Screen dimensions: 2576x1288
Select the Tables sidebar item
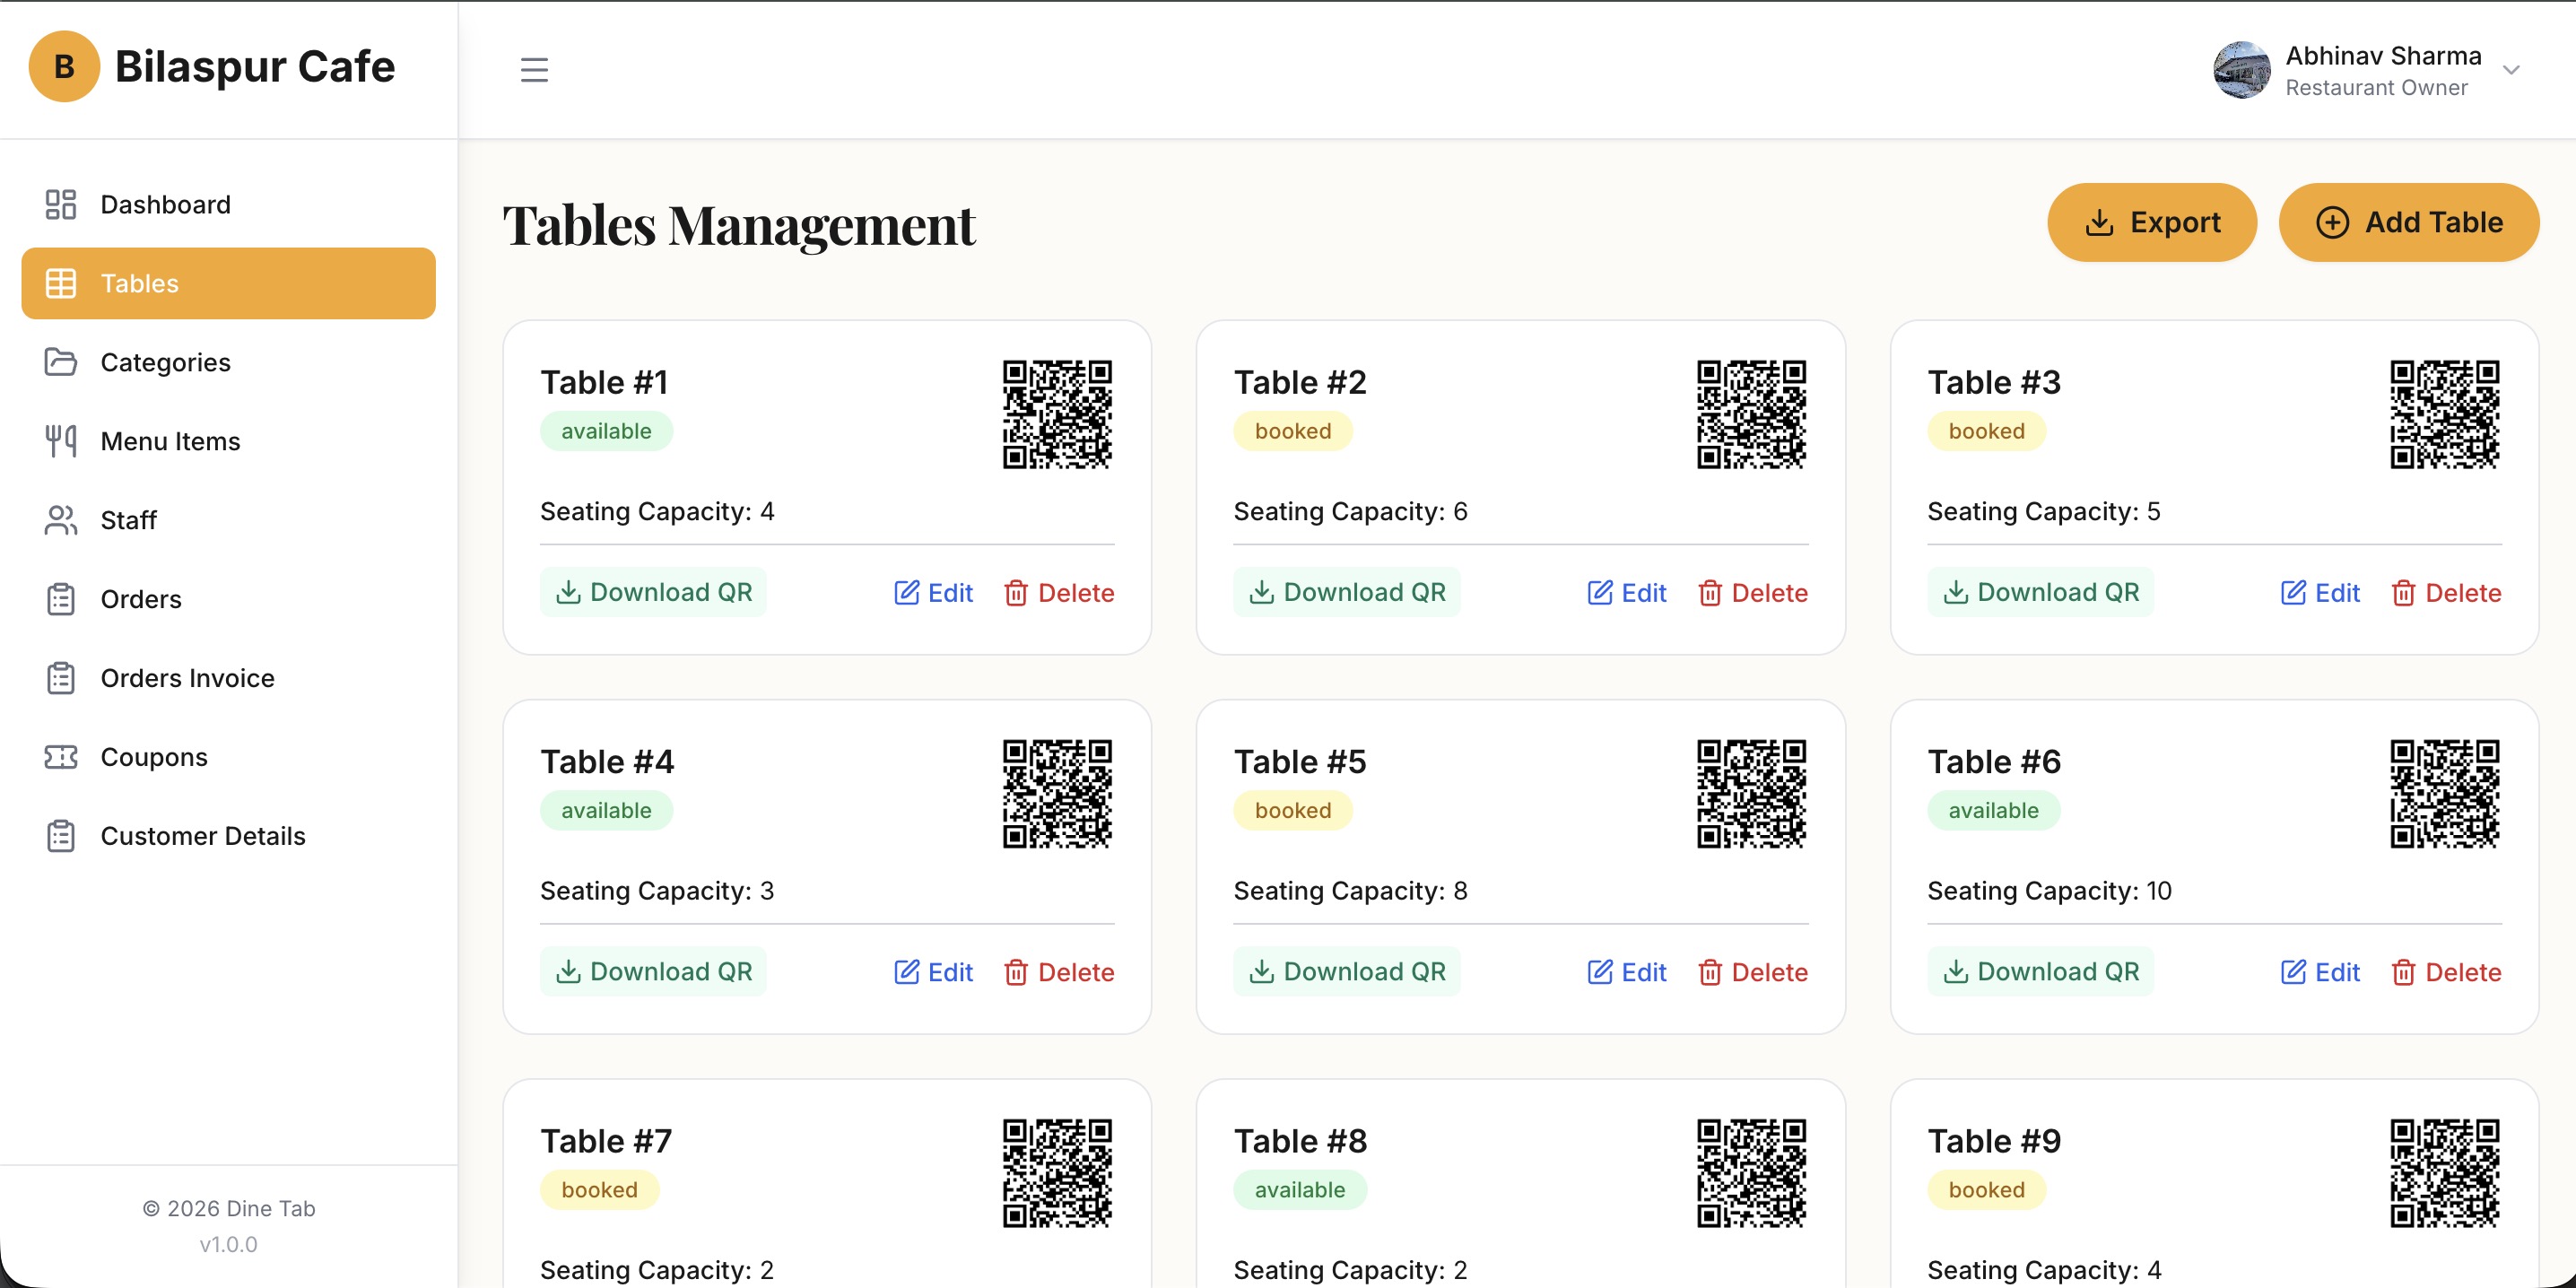pyautogui.click(x=228, y=283)
